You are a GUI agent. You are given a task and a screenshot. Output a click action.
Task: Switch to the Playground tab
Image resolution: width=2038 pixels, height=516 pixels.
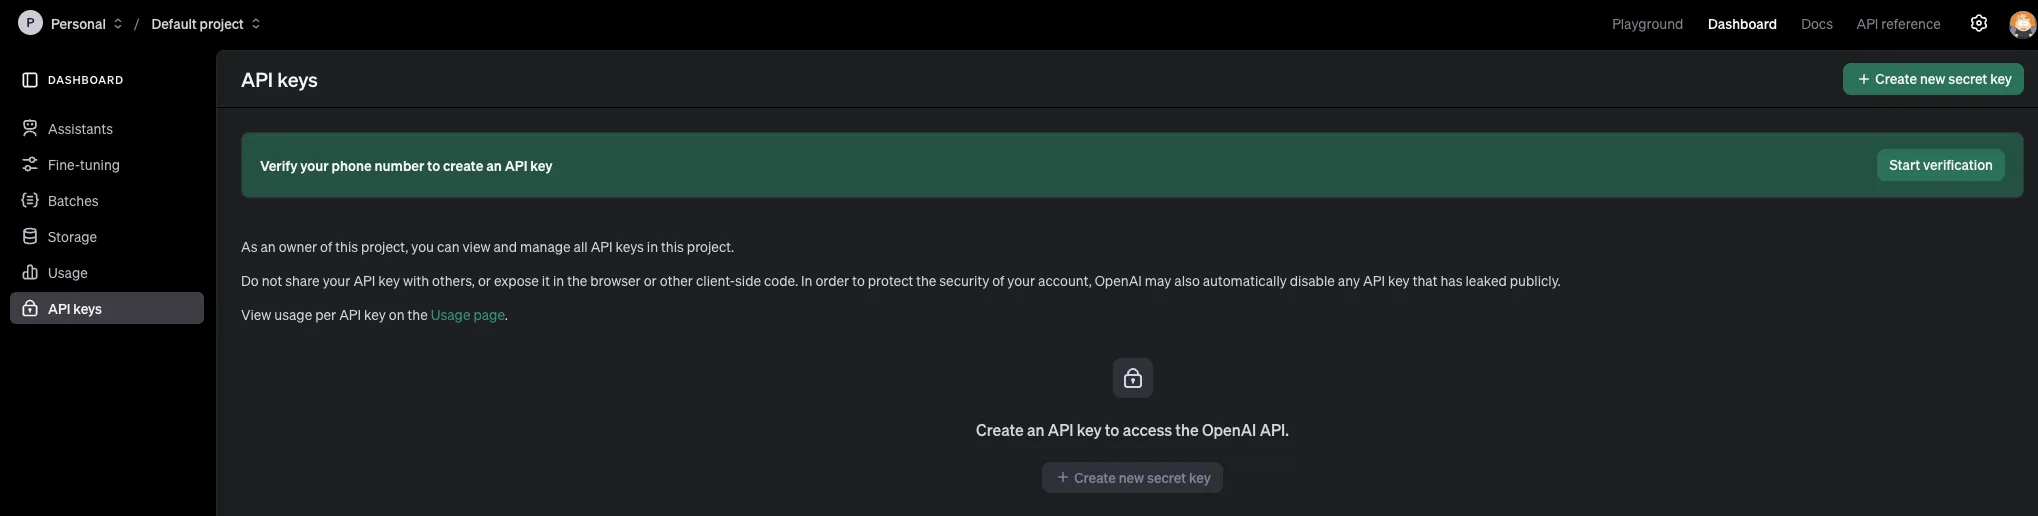1647,24
